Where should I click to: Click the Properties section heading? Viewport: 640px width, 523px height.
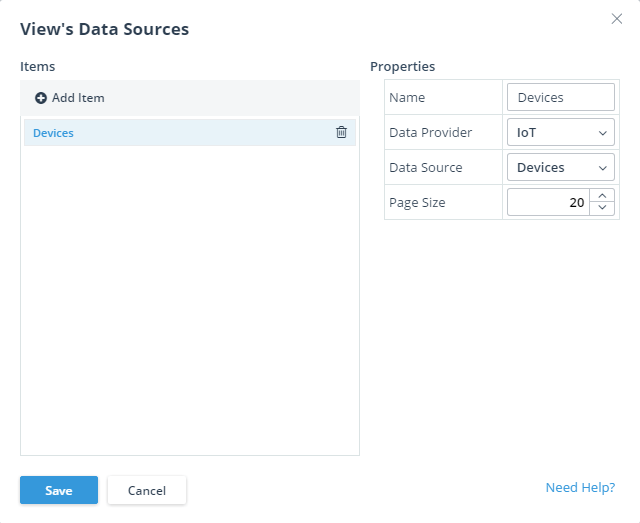point(402,67)
